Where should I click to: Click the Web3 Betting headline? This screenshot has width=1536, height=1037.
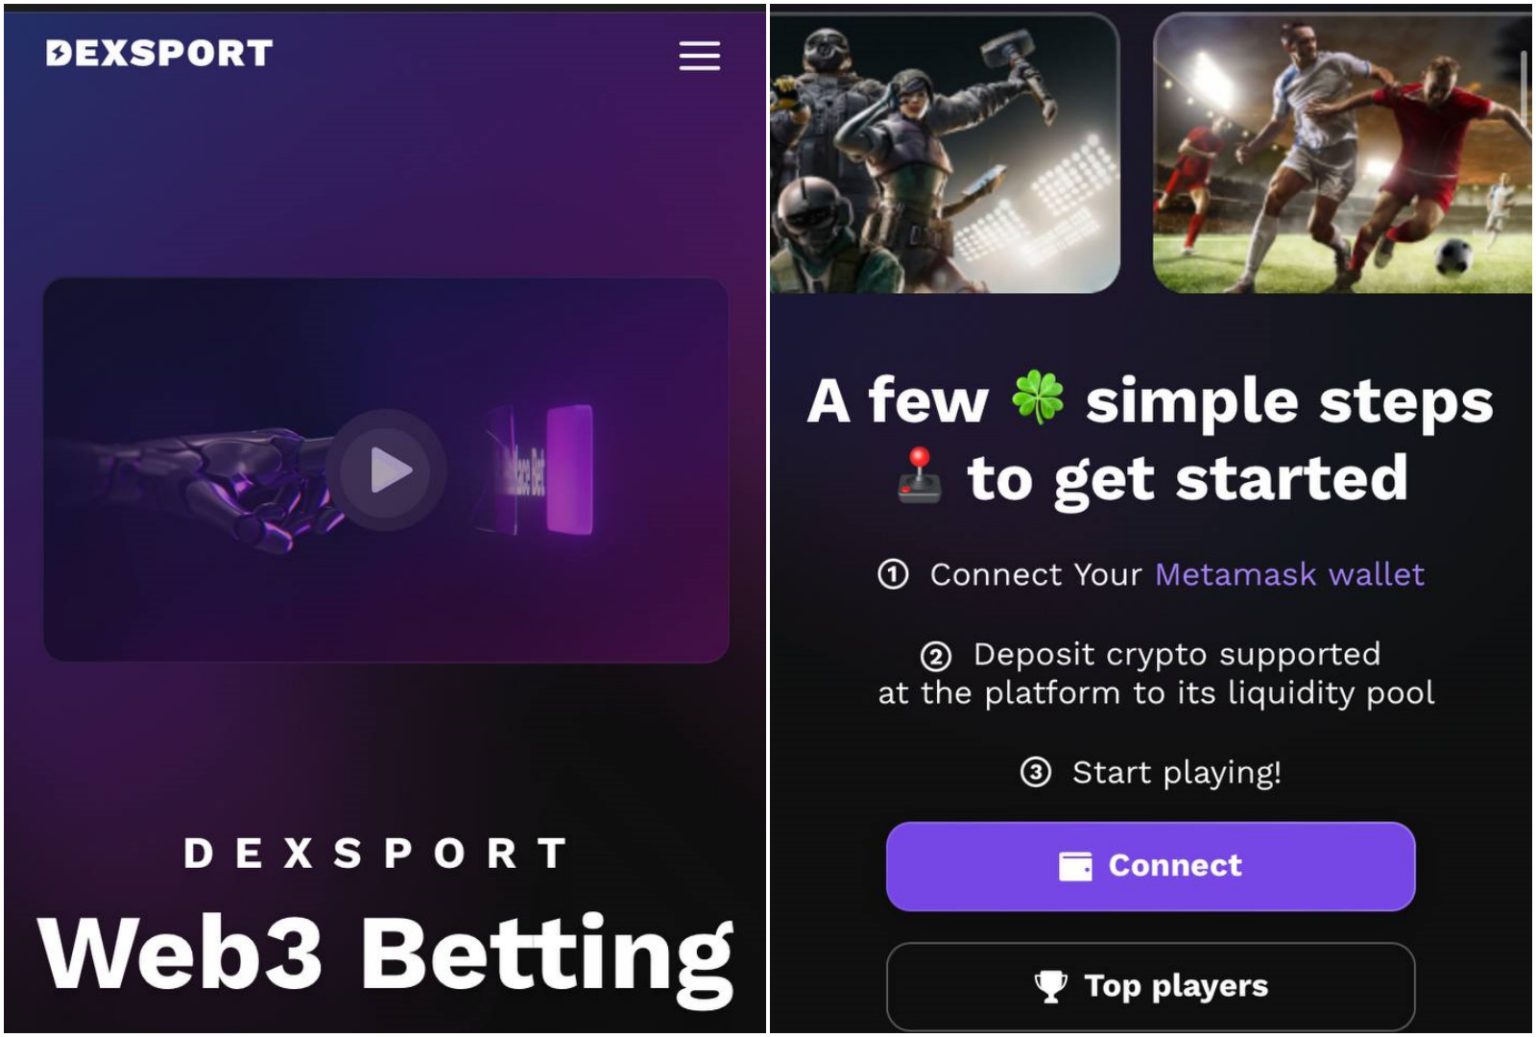(386, 955)
